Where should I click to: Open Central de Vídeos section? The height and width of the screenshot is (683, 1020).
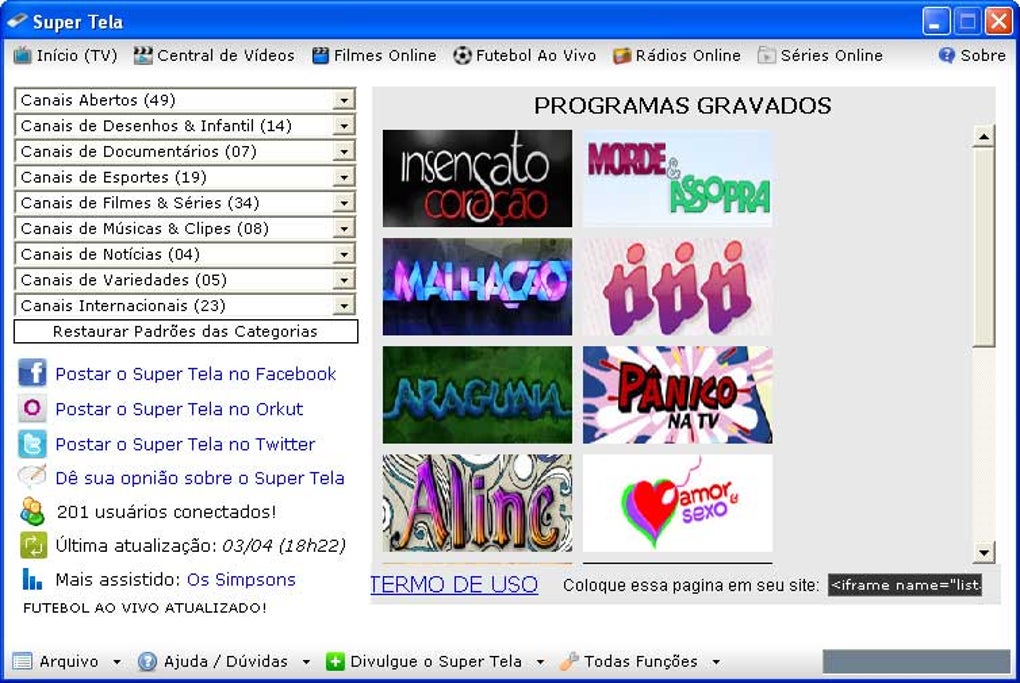[x=215, y=56]
